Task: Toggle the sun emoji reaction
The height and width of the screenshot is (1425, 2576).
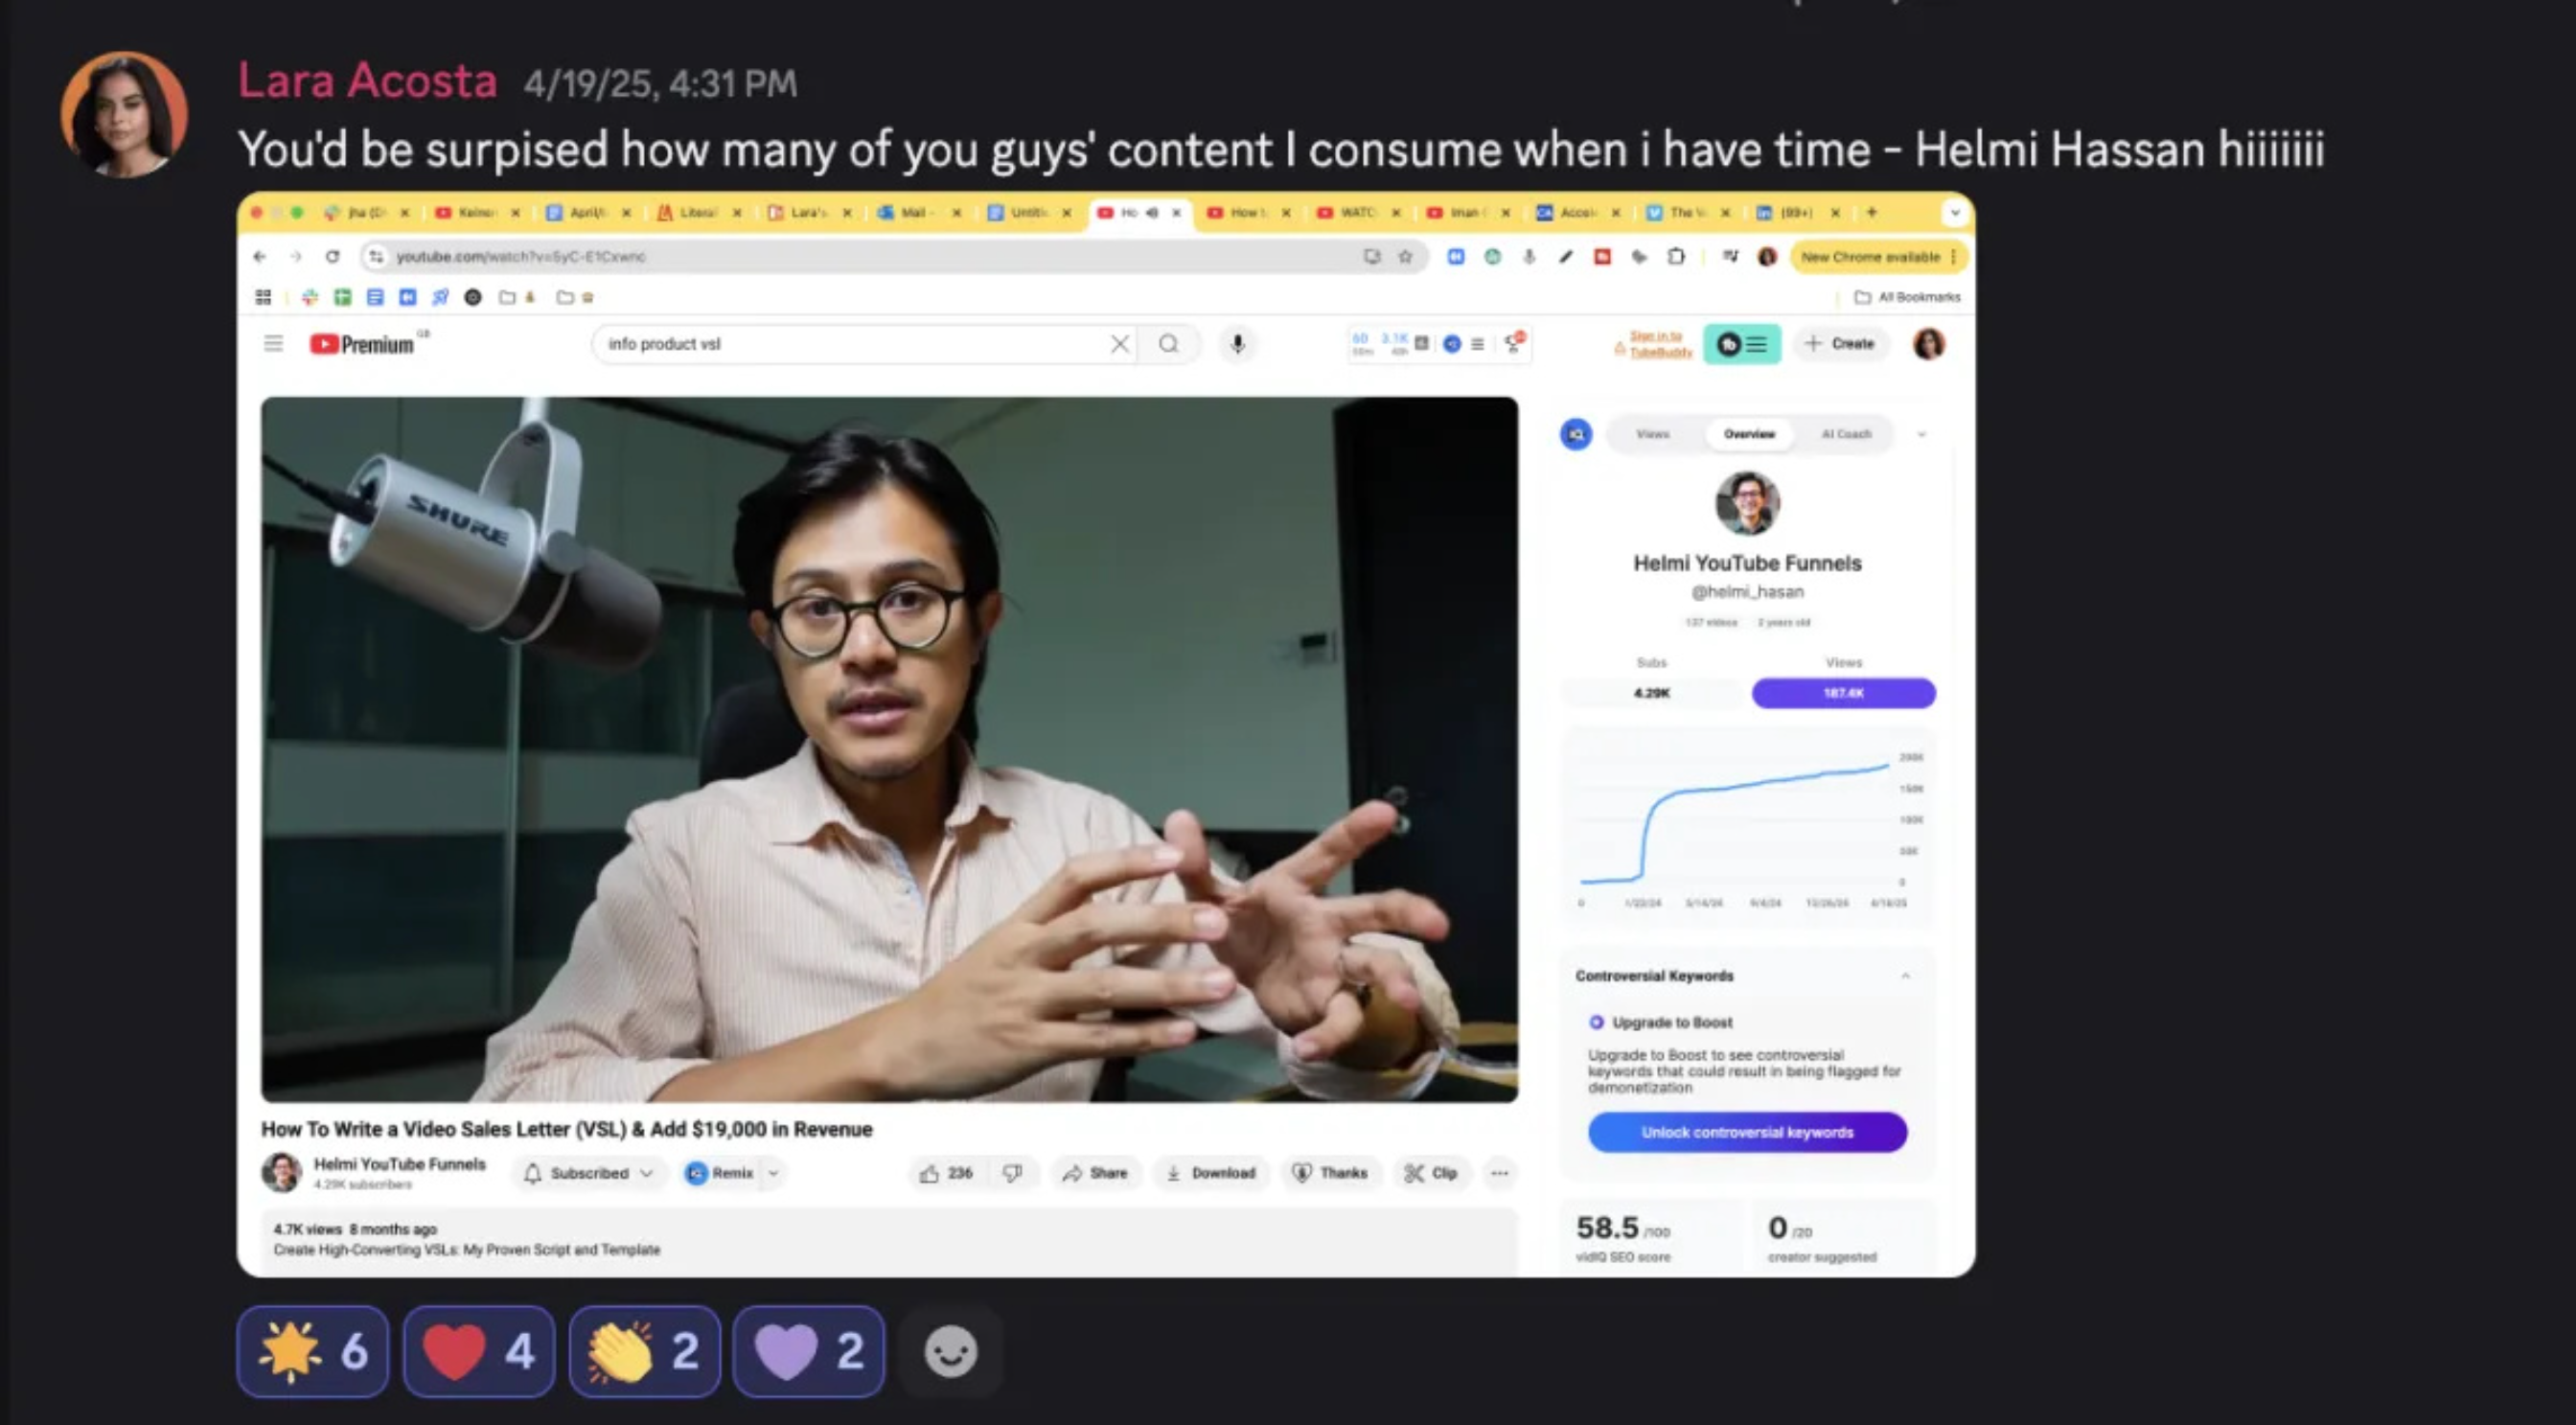Action: (x=312, y=1351)
